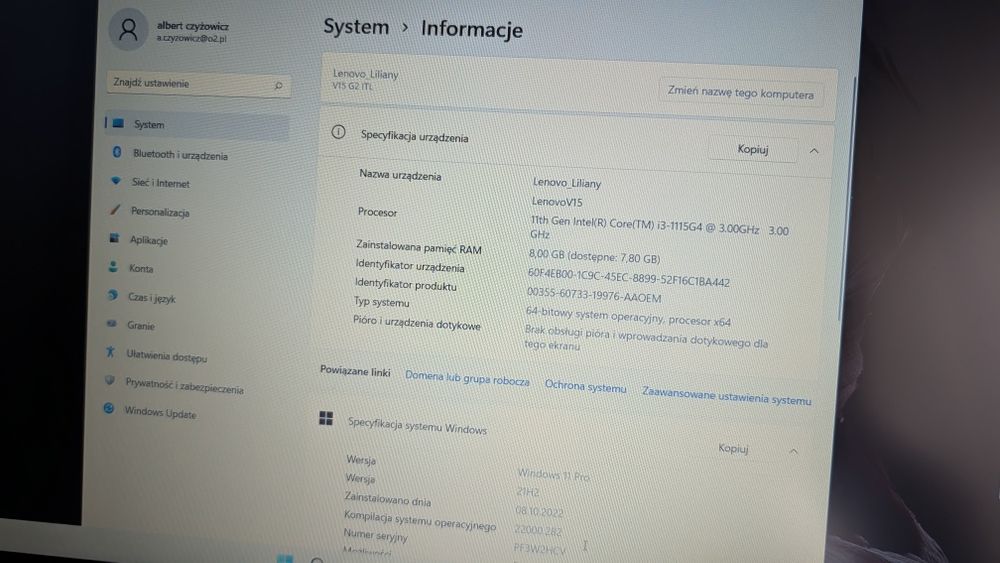Screen dimensions: 1000x563
Task: Collapse the Specyfikacja systemu Windows section
Action: point(793,451)
